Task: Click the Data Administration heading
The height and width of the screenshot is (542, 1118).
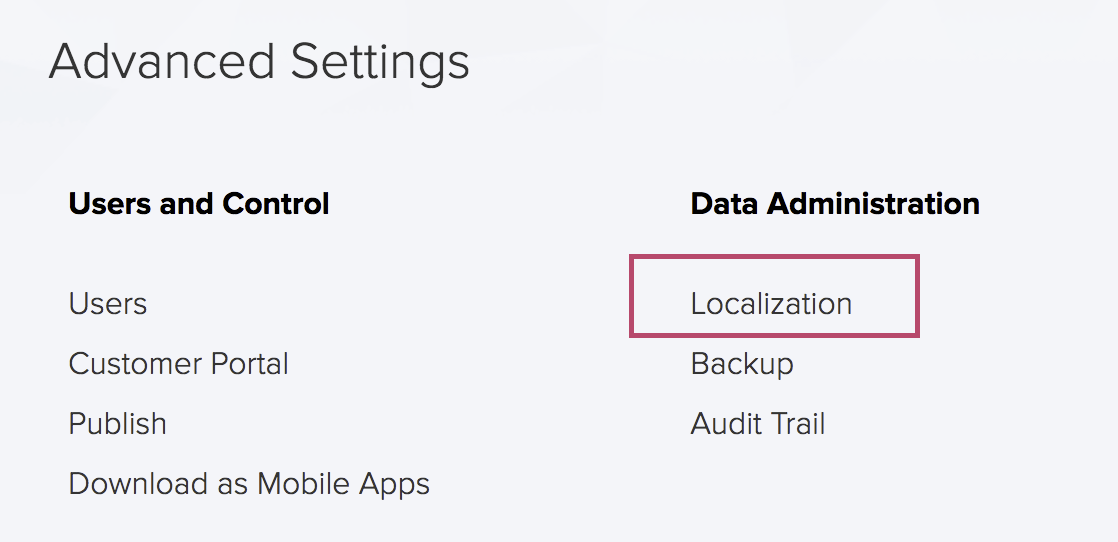Action: (835, 204)
